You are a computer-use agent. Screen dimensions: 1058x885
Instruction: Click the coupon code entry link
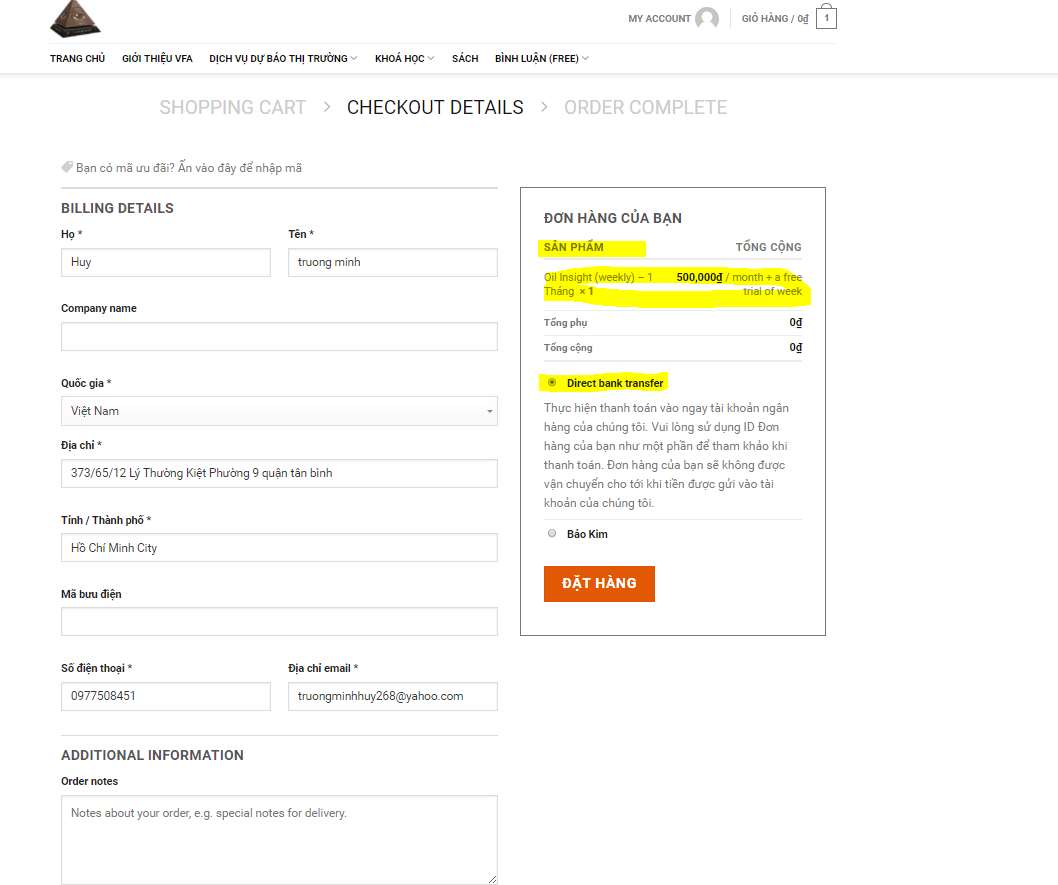(189, 168)
